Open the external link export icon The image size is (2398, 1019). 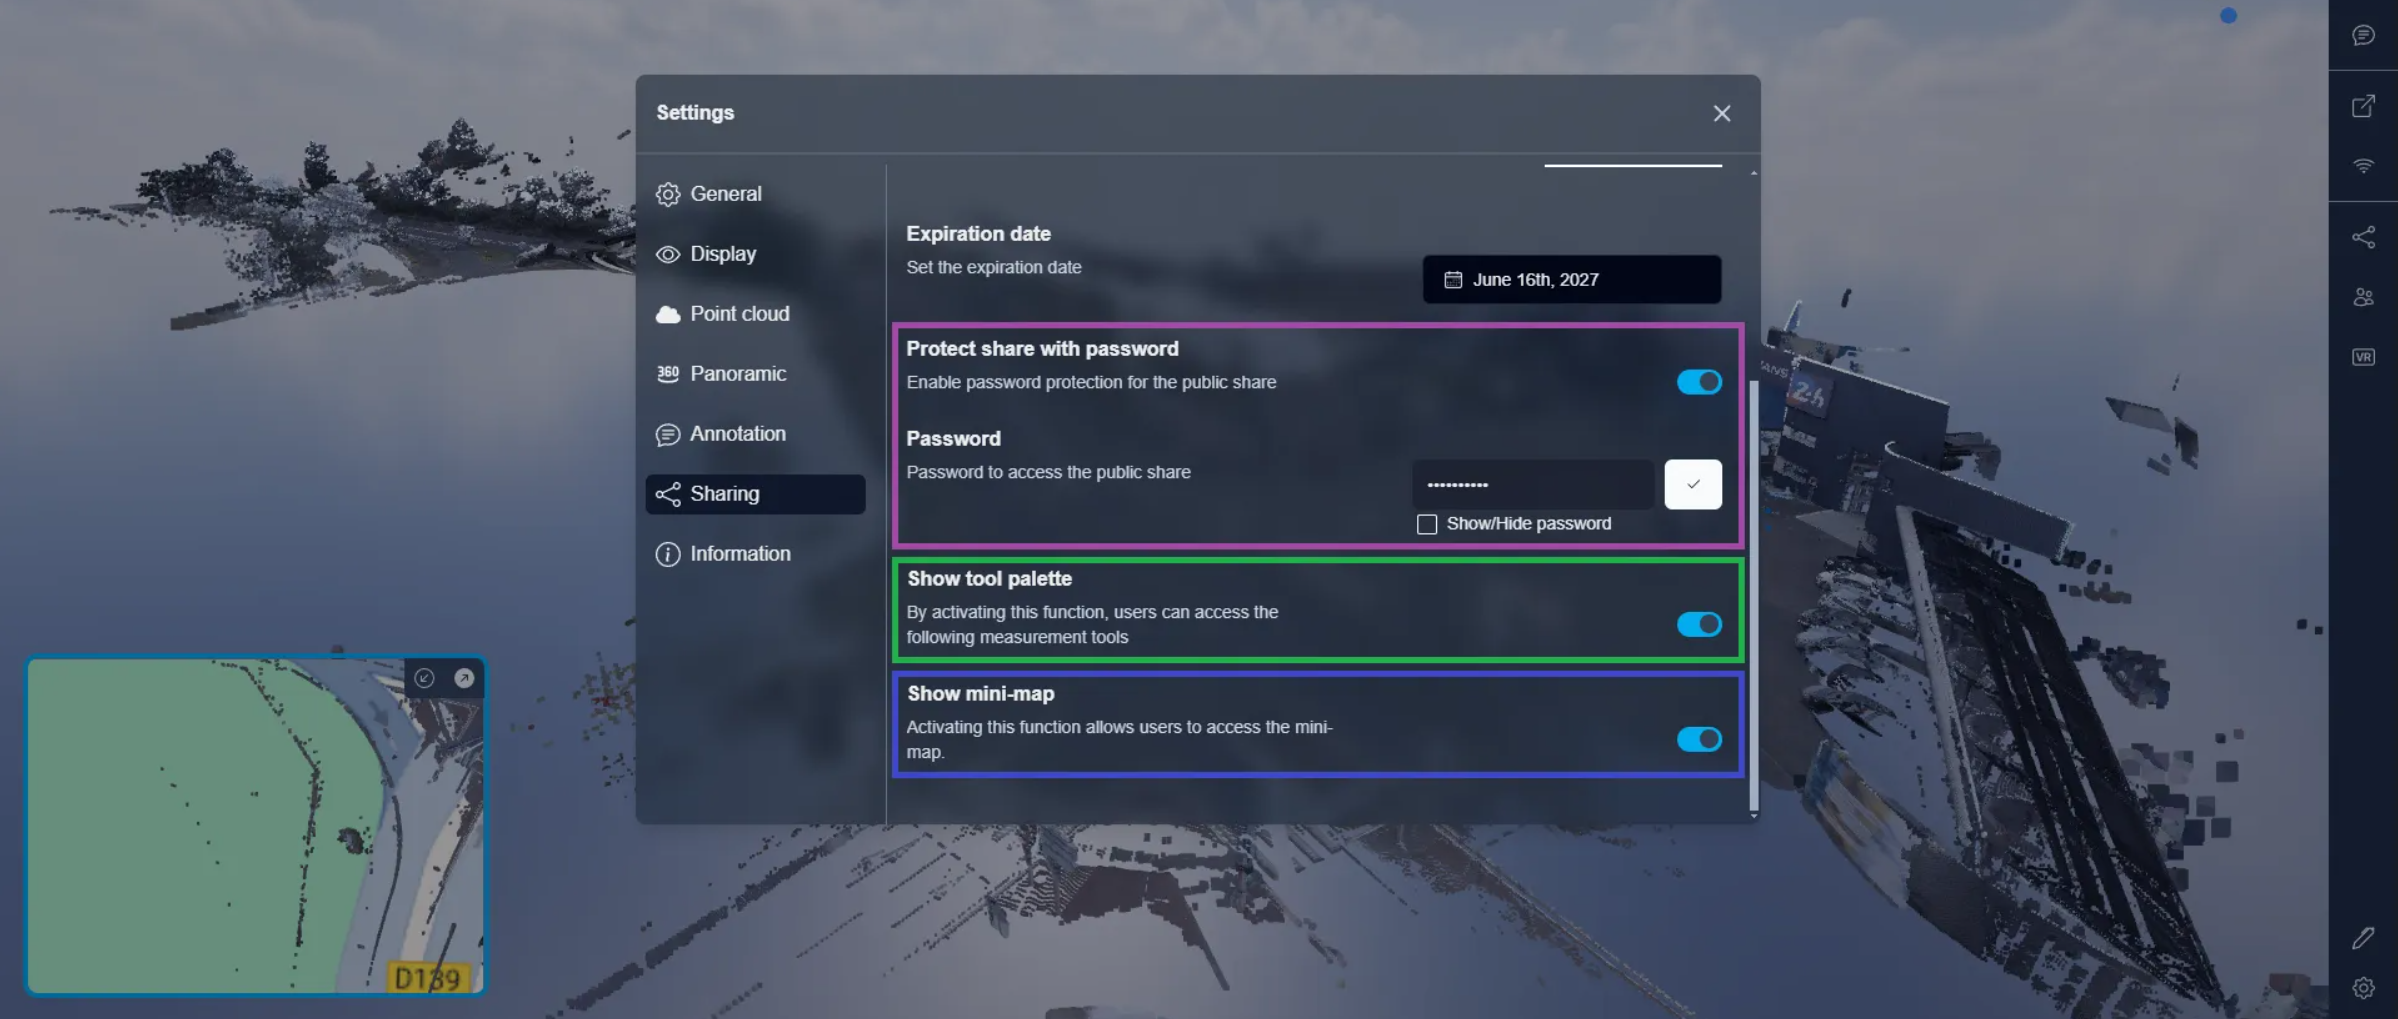click(2363, 106)
